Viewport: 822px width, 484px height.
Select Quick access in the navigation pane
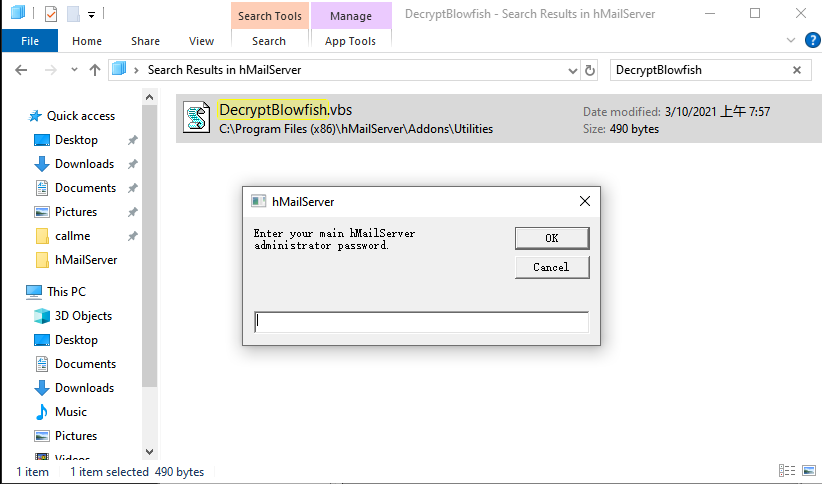(x=81, y=116)
